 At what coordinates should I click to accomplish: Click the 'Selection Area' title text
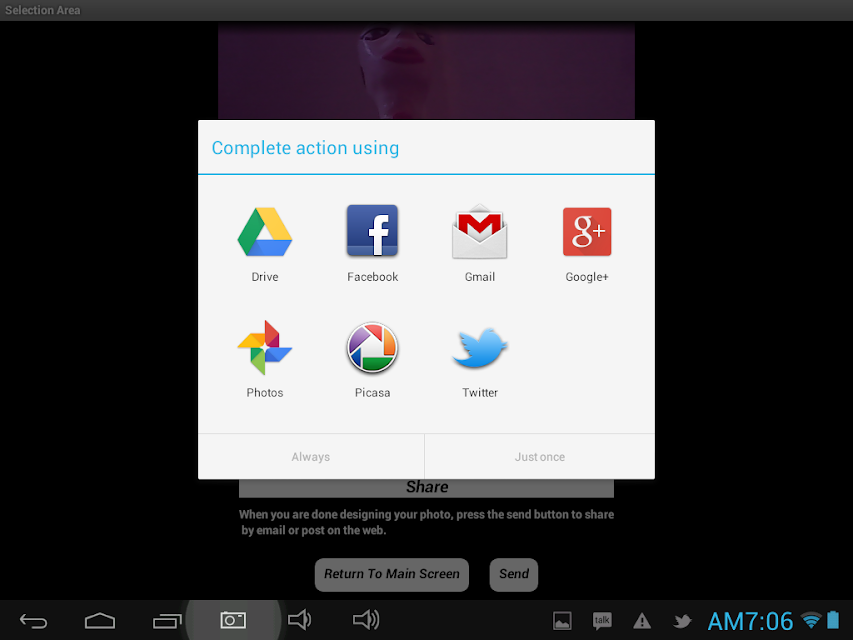click(42, 10)
